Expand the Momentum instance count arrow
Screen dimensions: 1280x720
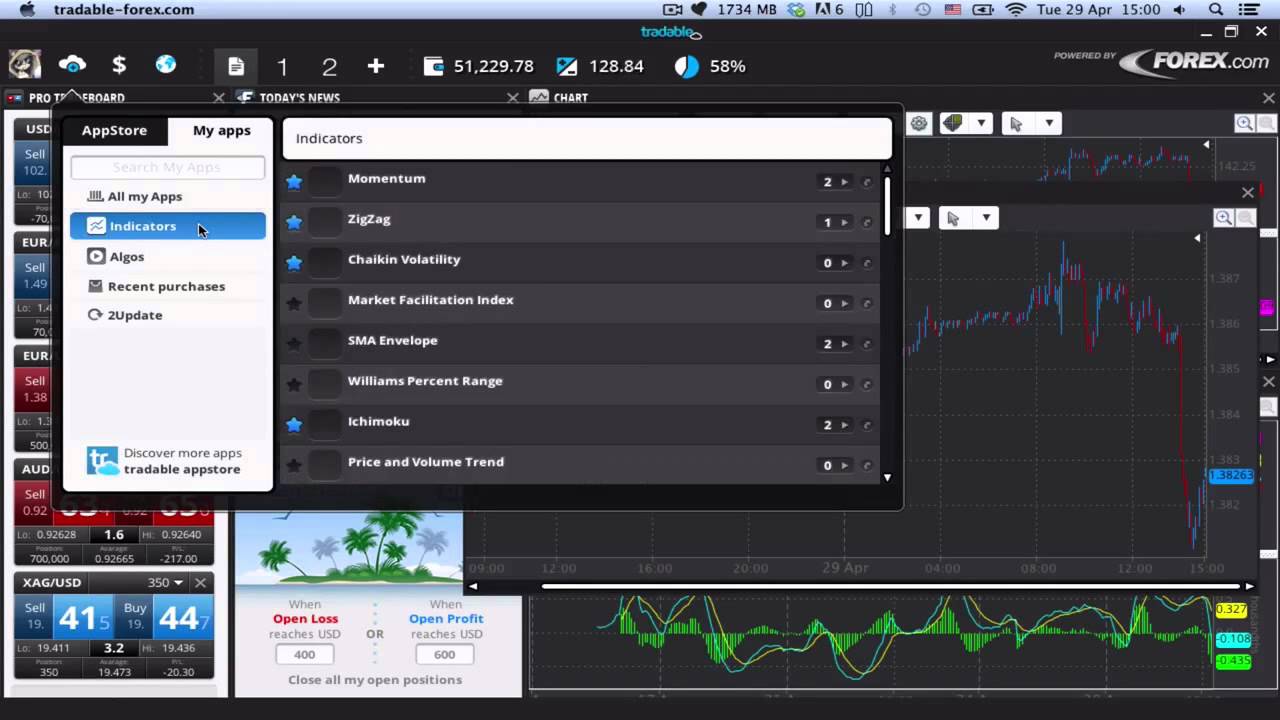tap(845, 182)
